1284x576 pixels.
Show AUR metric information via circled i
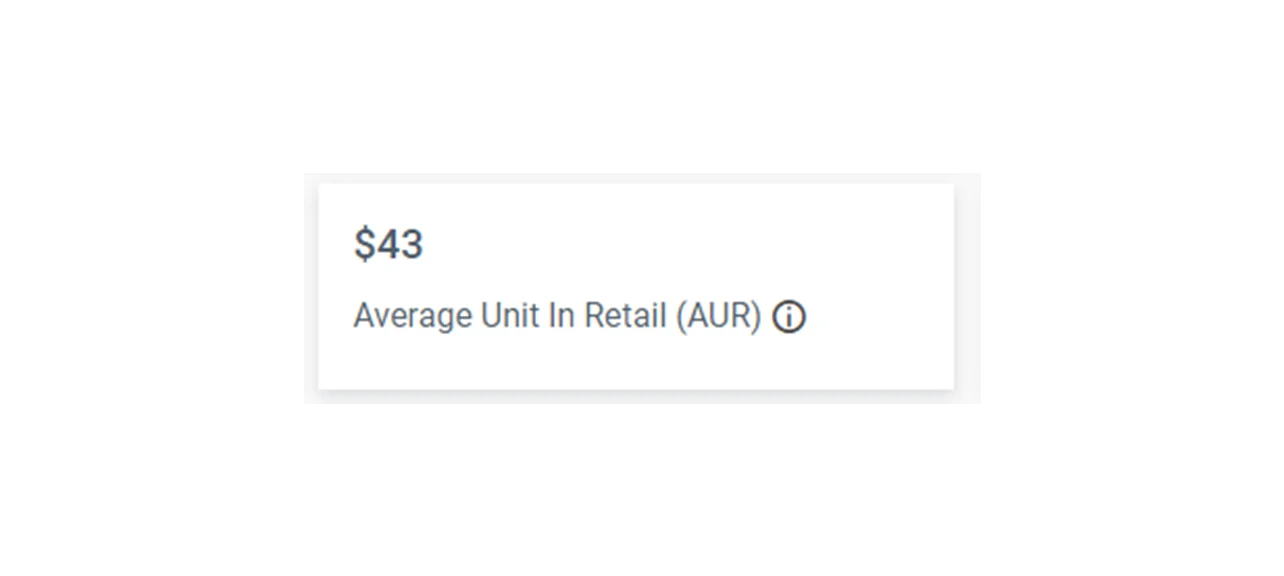(789, 317)
